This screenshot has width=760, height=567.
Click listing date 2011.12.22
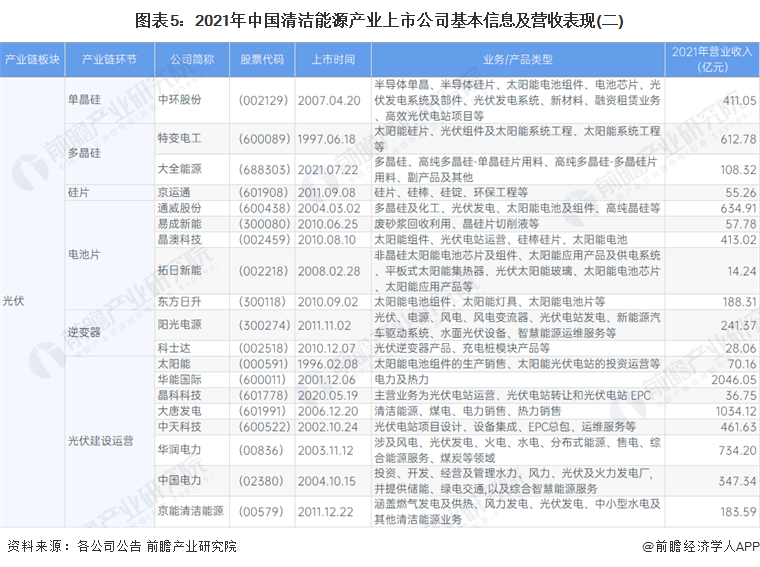coord(326,512)
